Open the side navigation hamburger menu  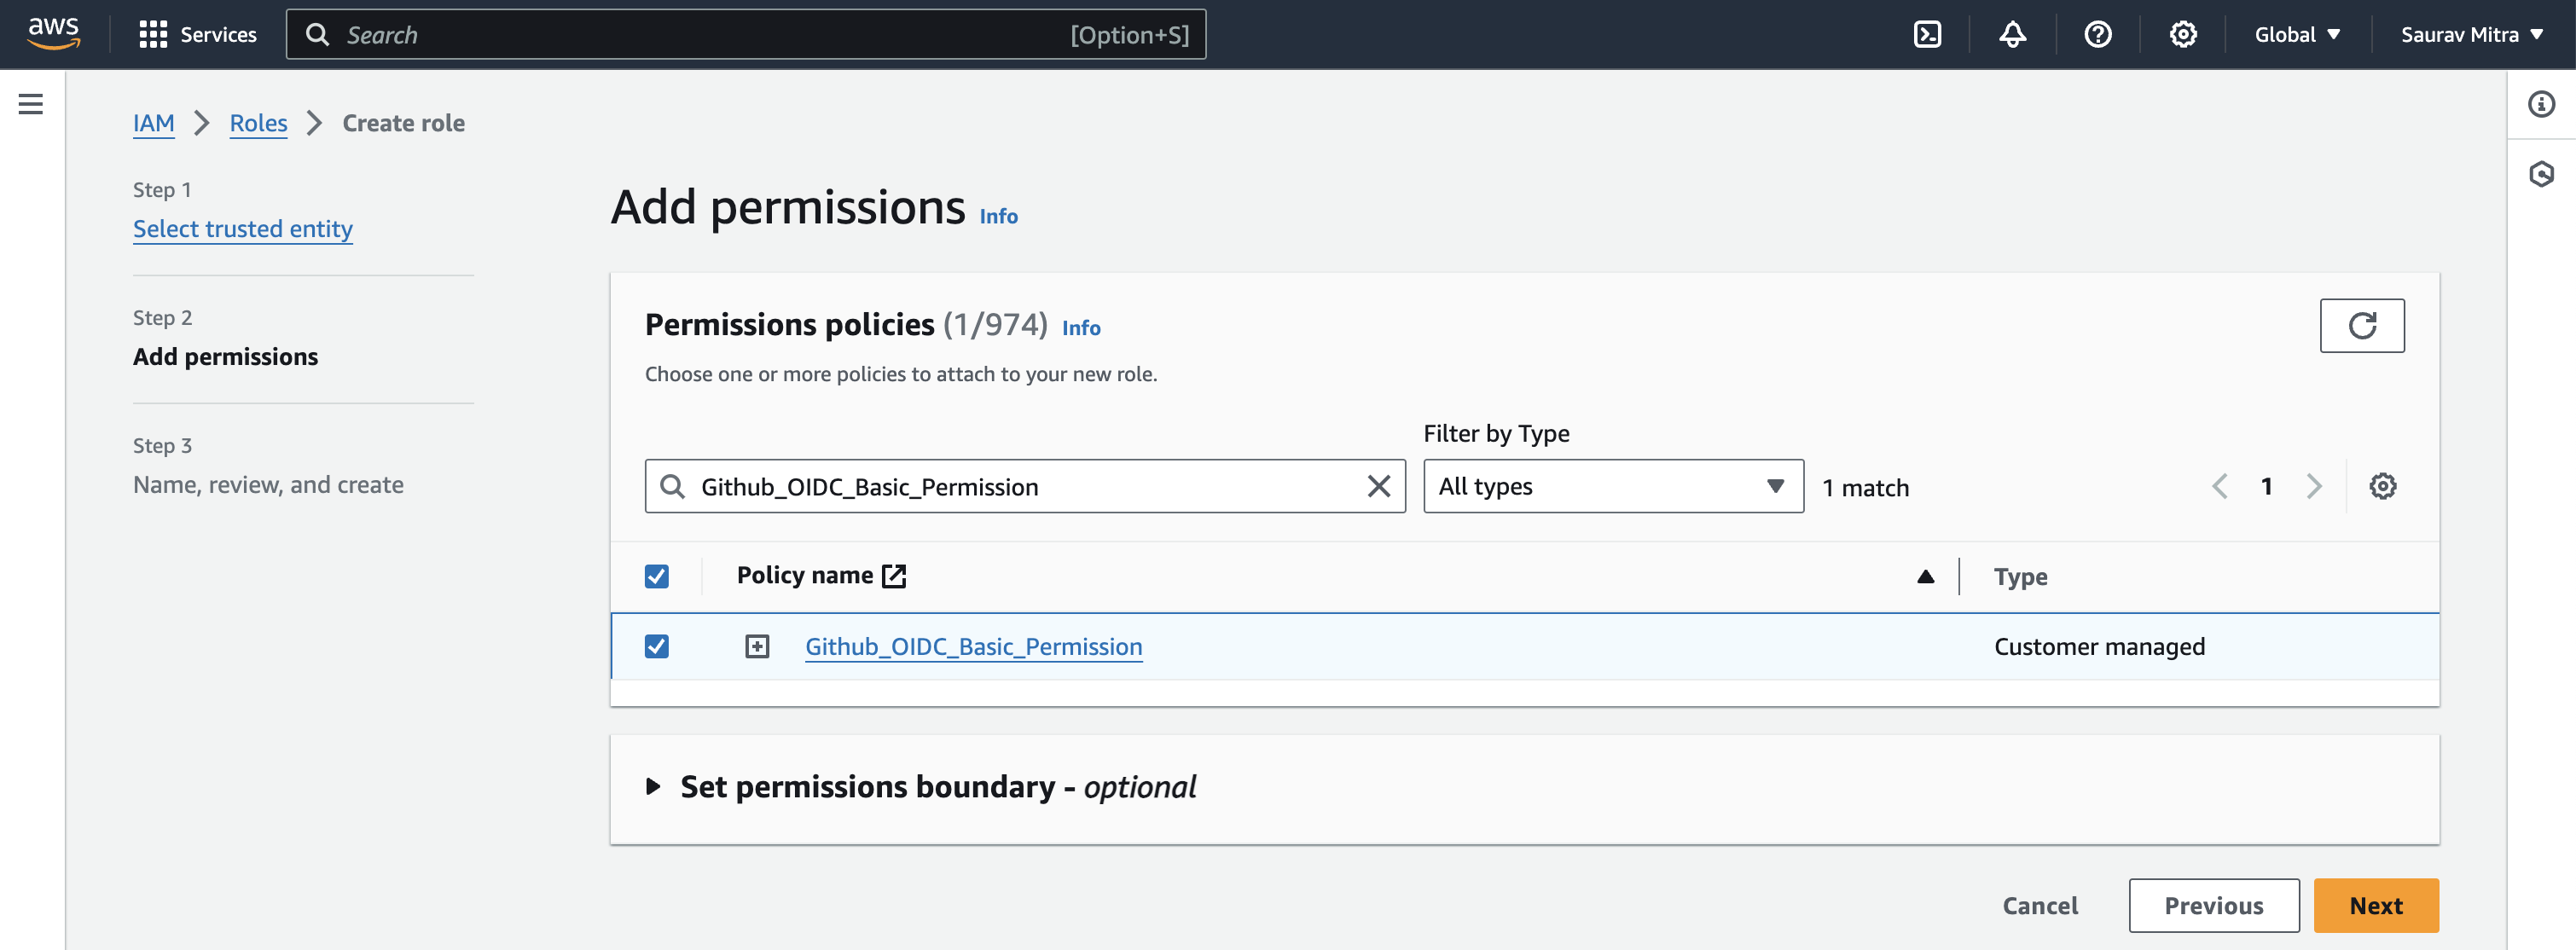click(x=31, y=104)
